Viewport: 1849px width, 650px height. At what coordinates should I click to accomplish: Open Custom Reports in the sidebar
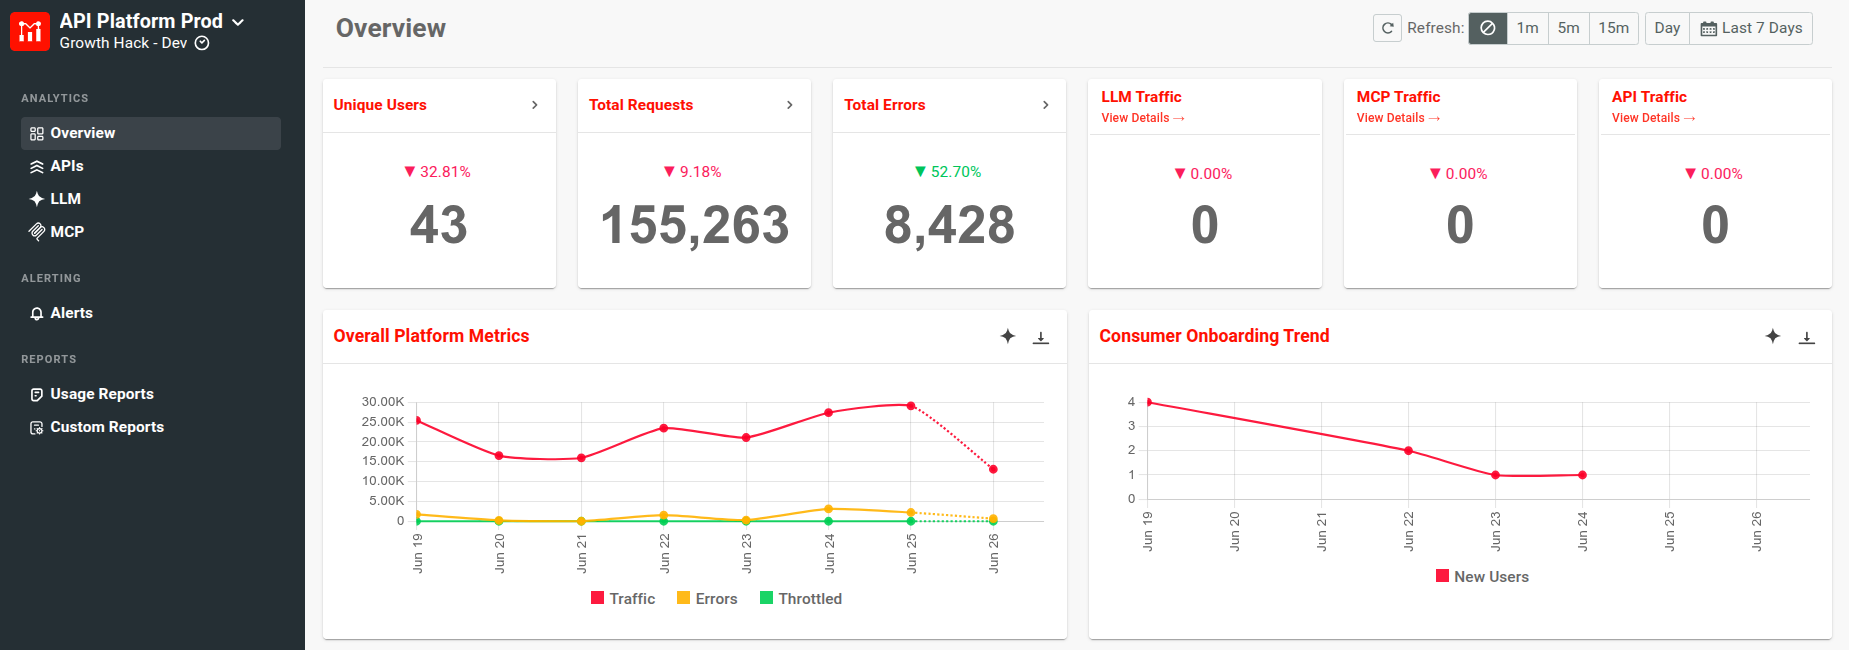151,427
